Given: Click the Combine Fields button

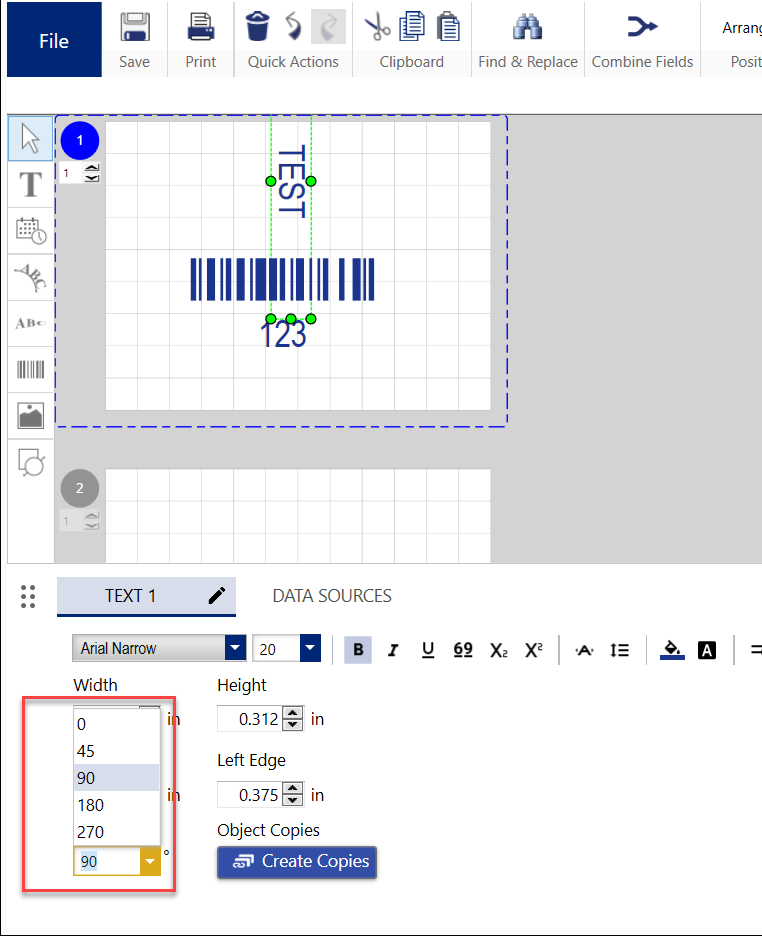Looking at the screenshot, I should pos(642,38).
